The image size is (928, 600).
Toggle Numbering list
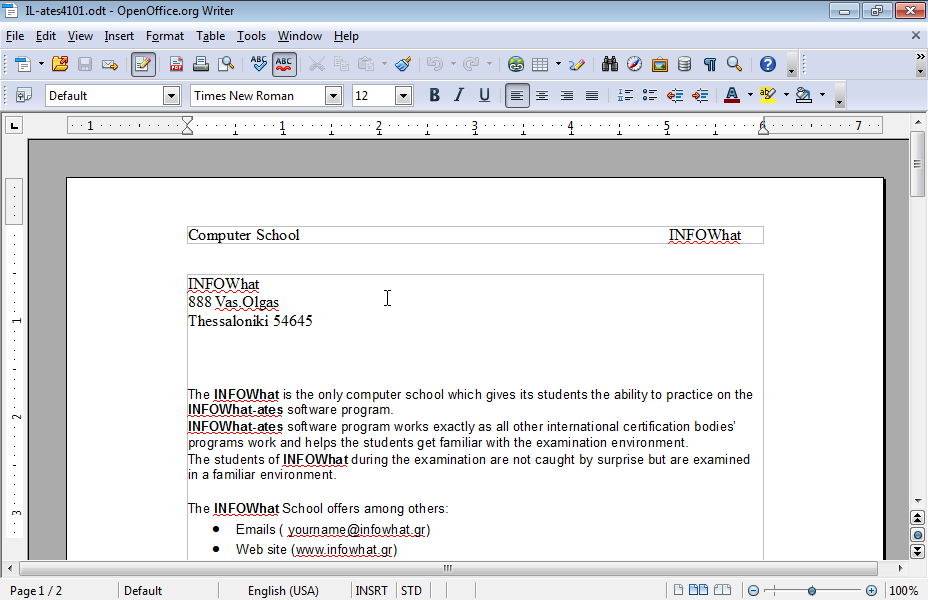coord(625,95)
